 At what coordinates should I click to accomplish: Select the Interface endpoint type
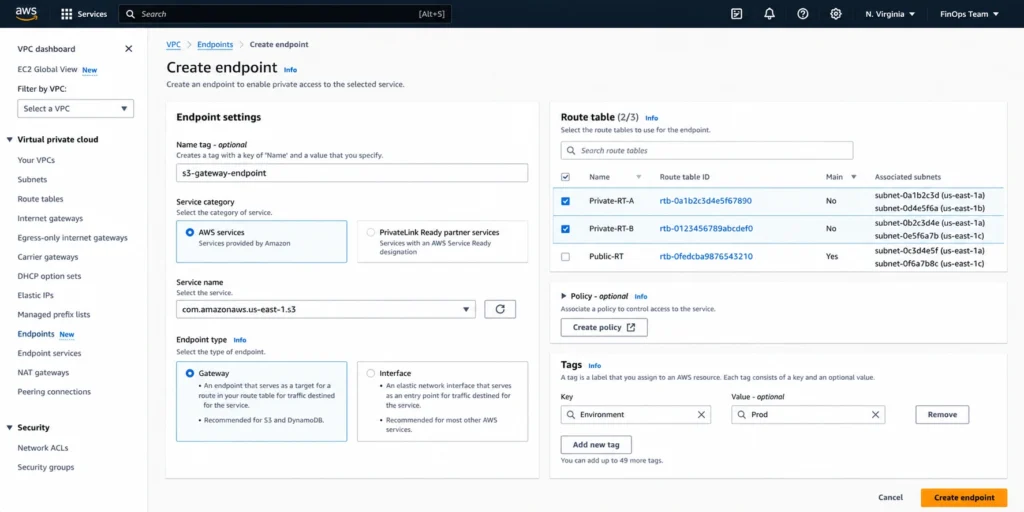[371, 374]
